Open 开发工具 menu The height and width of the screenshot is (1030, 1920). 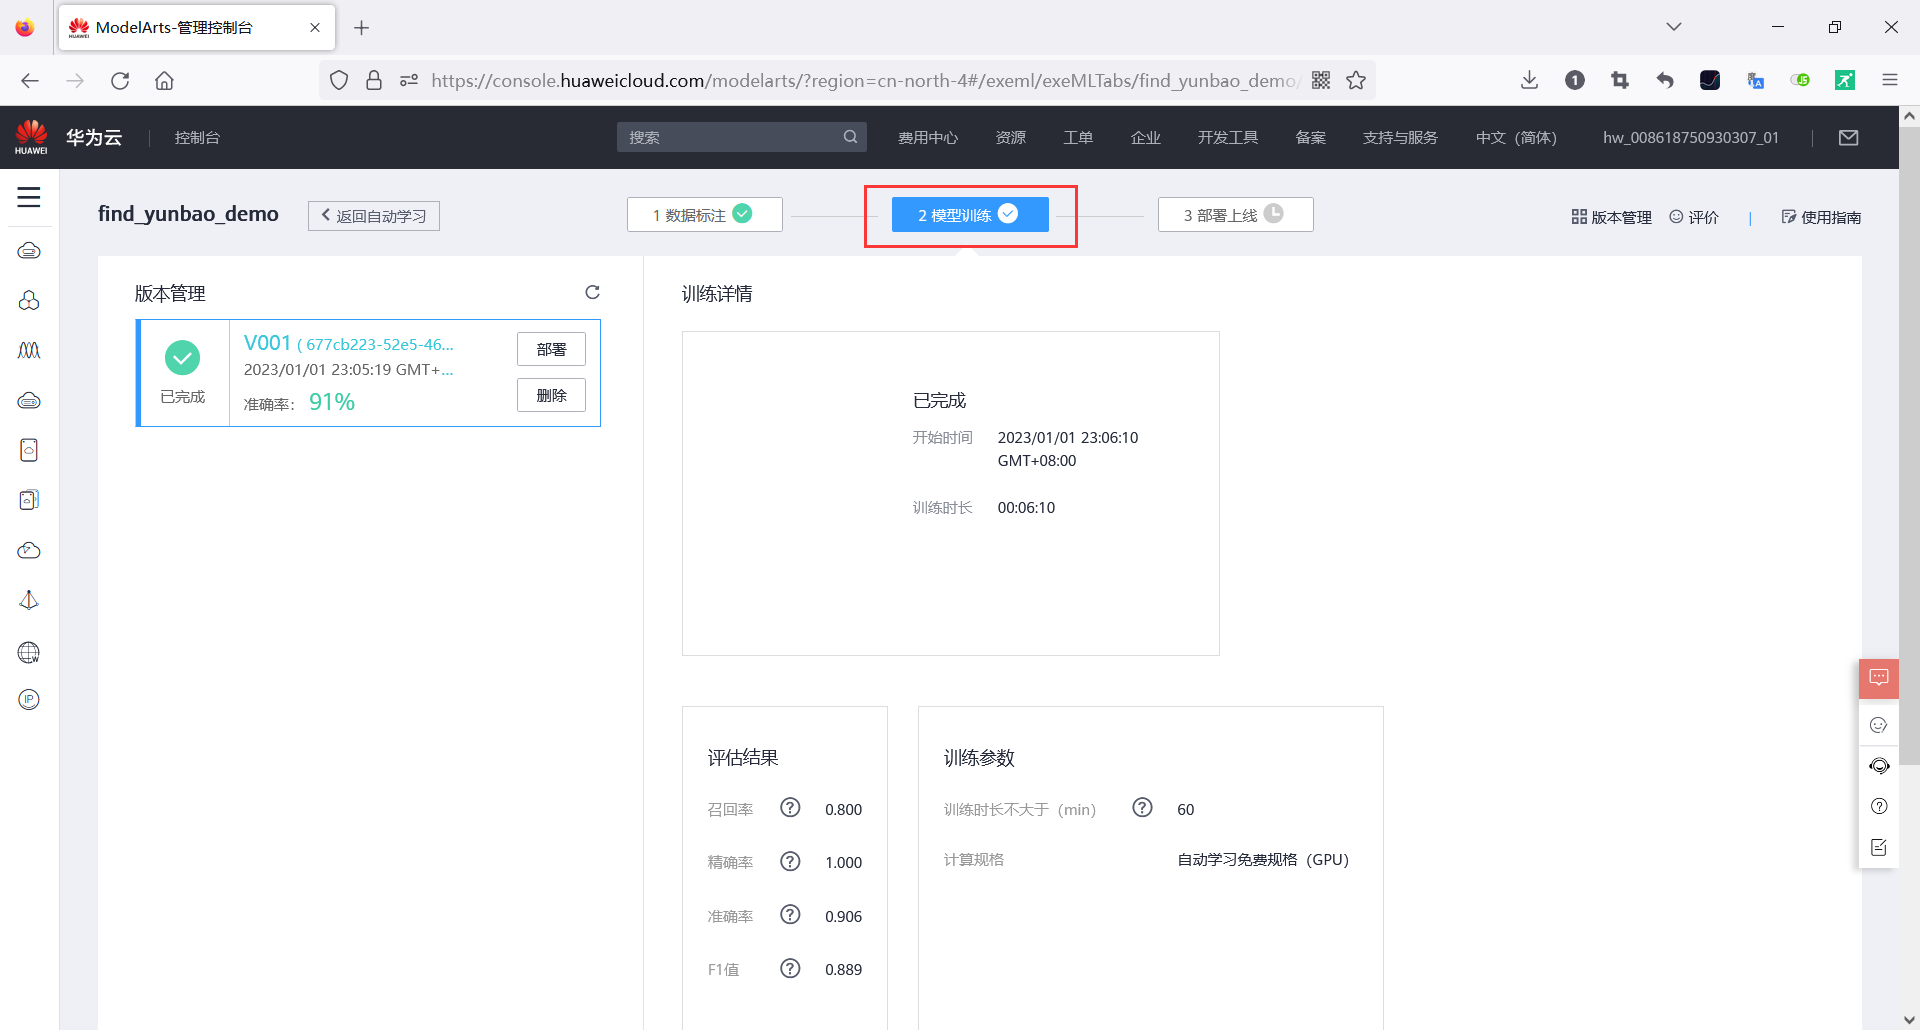pyautogui.click(x=1228, y=138)
